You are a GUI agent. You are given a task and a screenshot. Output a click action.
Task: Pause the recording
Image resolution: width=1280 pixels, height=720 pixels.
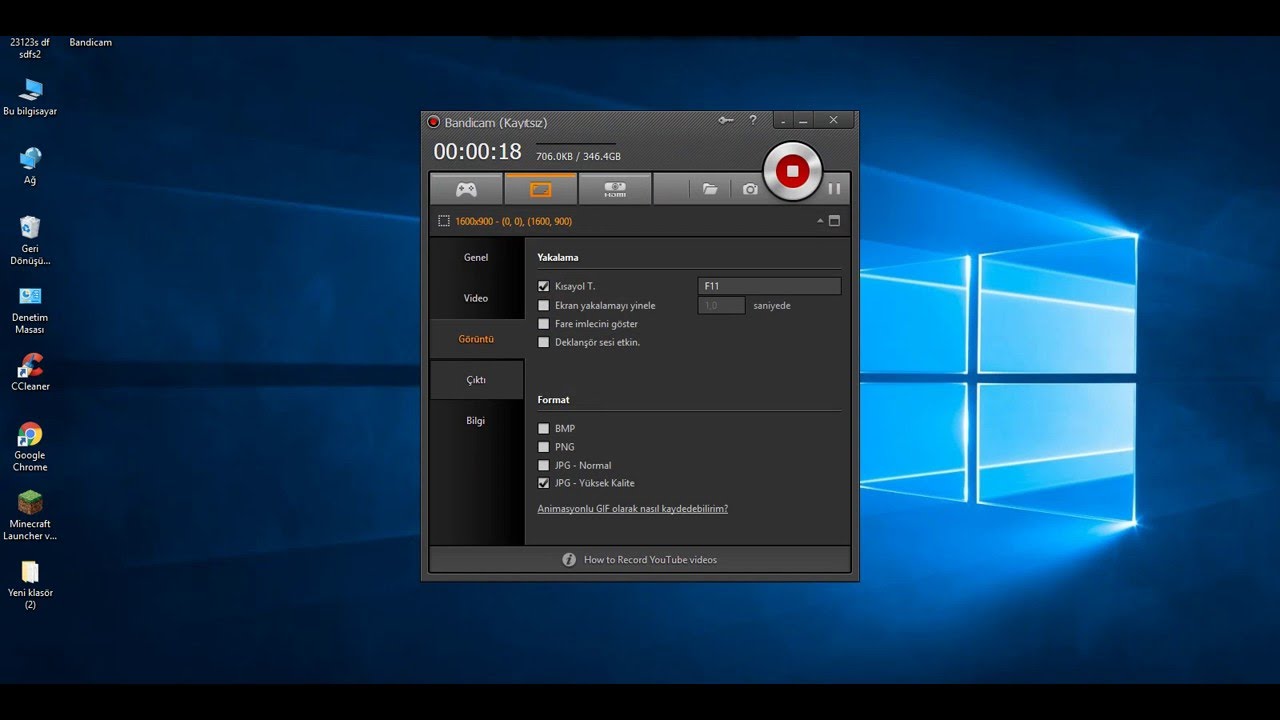coord(834,188)
